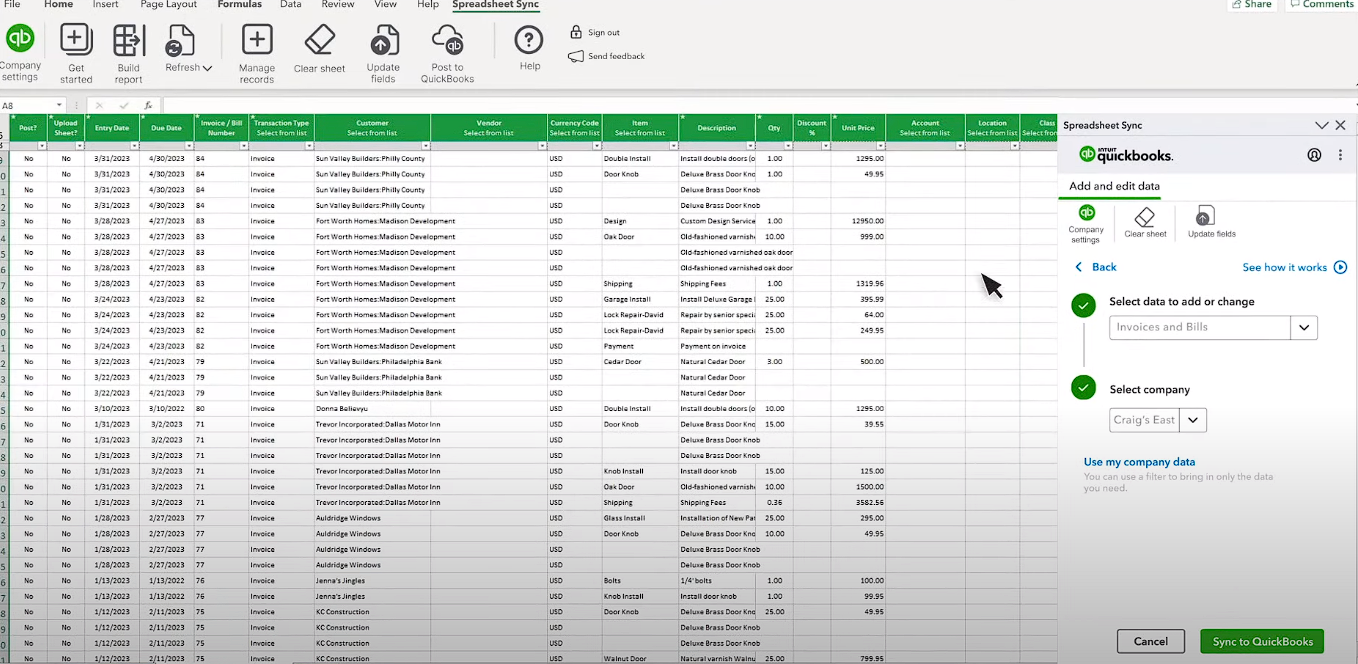Image resolution: width=1358 pixels, height=664 pixels.
Task: Click the See how it works link
Action: [1284, 267]
